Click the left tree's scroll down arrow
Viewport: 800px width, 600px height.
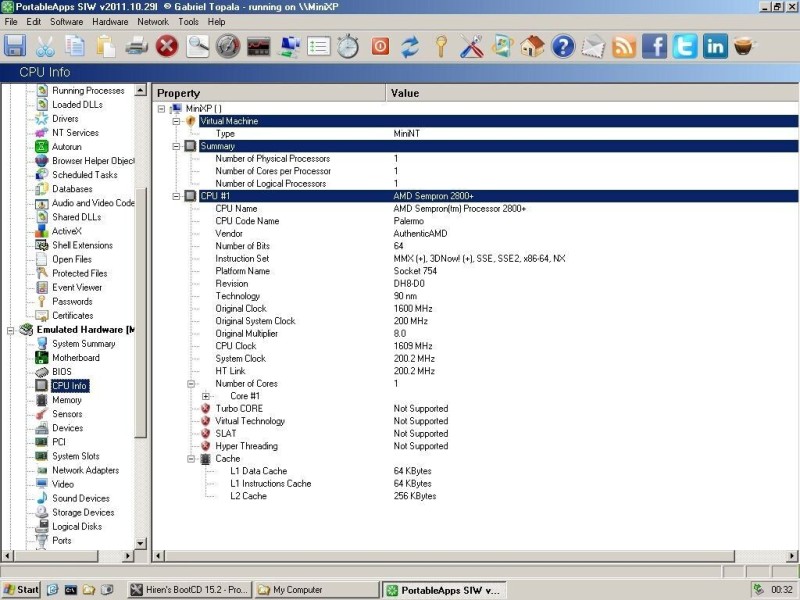140,544
